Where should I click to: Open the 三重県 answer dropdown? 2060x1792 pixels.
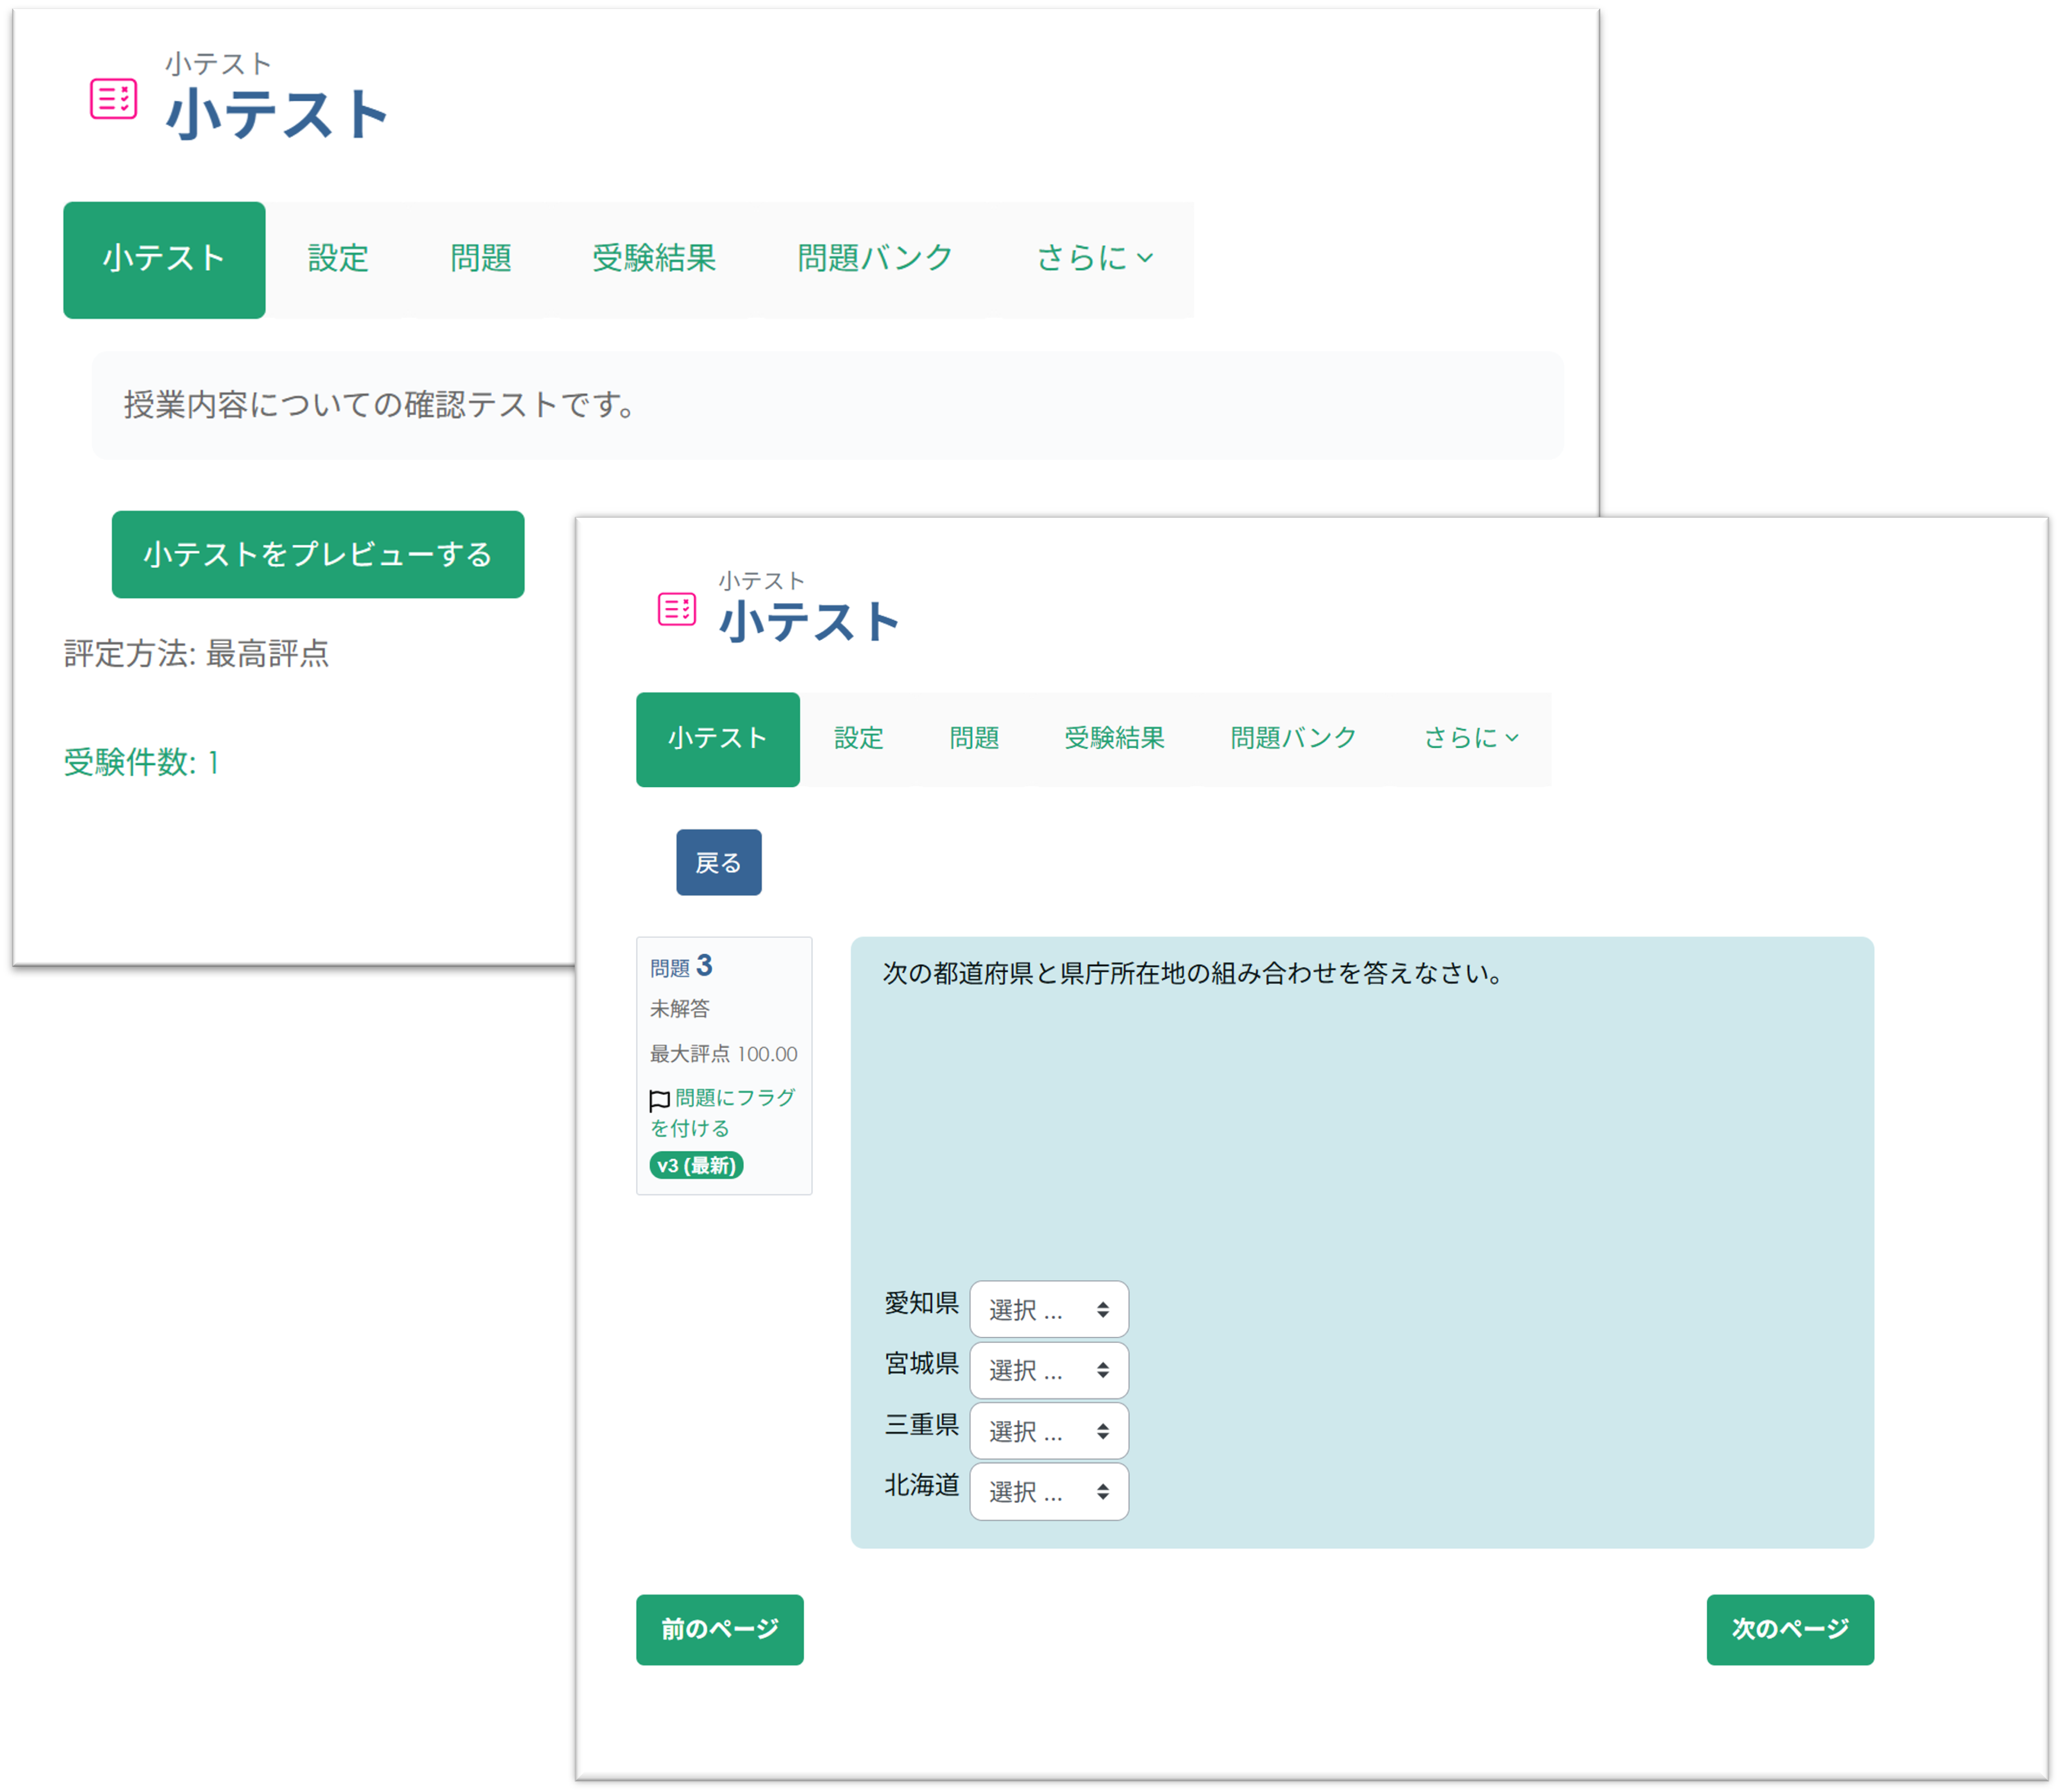pyautogui.click(x=1048, y=1430)
